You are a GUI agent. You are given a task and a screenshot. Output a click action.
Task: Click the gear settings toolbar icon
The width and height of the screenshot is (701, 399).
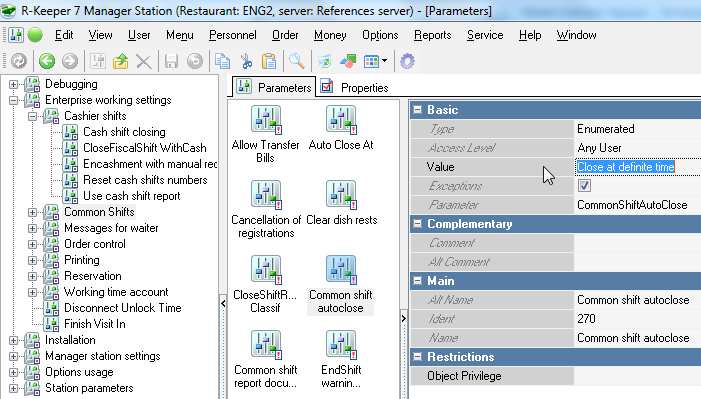(x=407, y=61)
